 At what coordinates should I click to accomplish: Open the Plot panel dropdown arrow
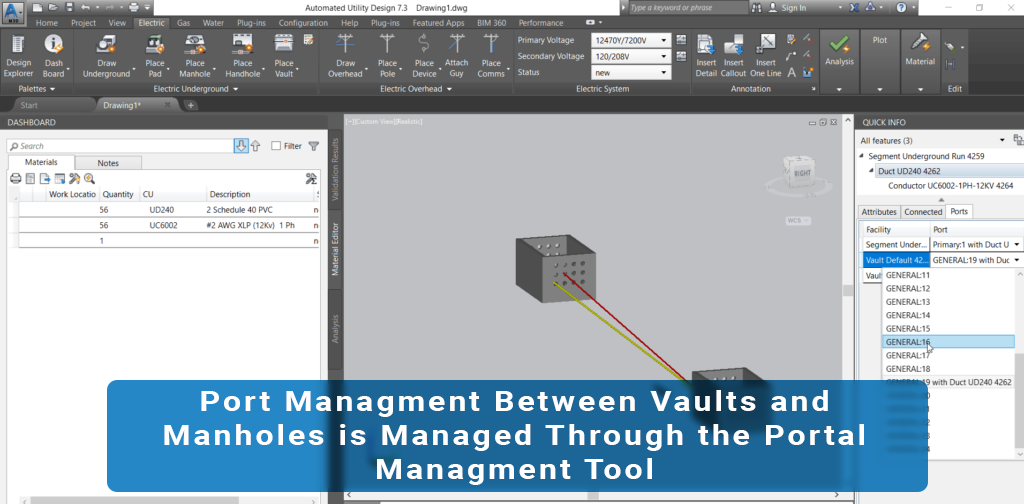pos(880,89)
